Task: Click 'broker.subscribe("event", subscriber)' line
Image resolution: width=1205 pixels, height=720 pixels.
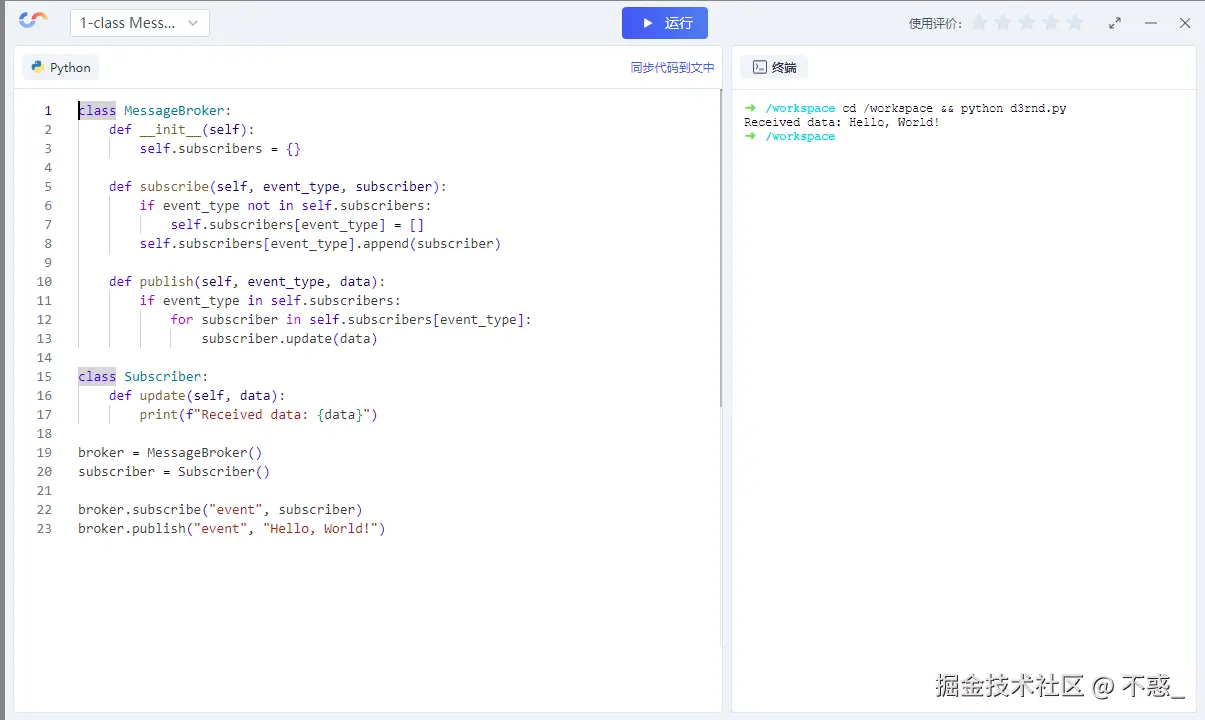Action: pos(220,510)
